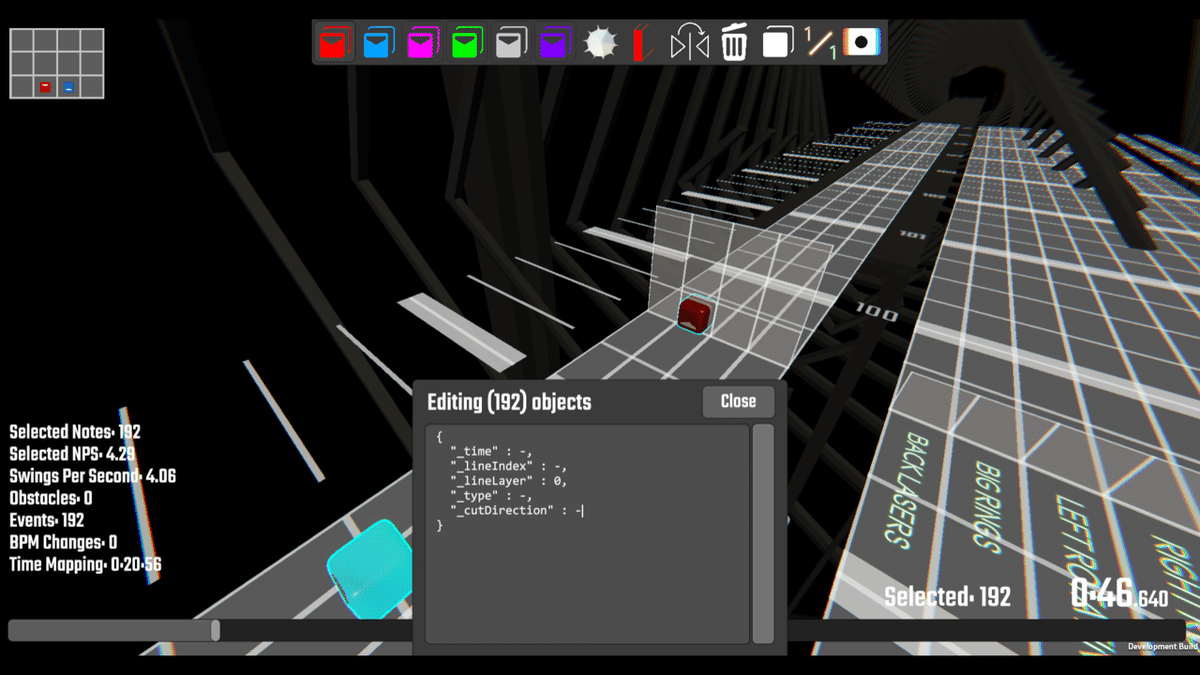Screen dimensions: 1200x675
Task: Click the Time Mapping 0:20:56 text
Action: [85, 564]
